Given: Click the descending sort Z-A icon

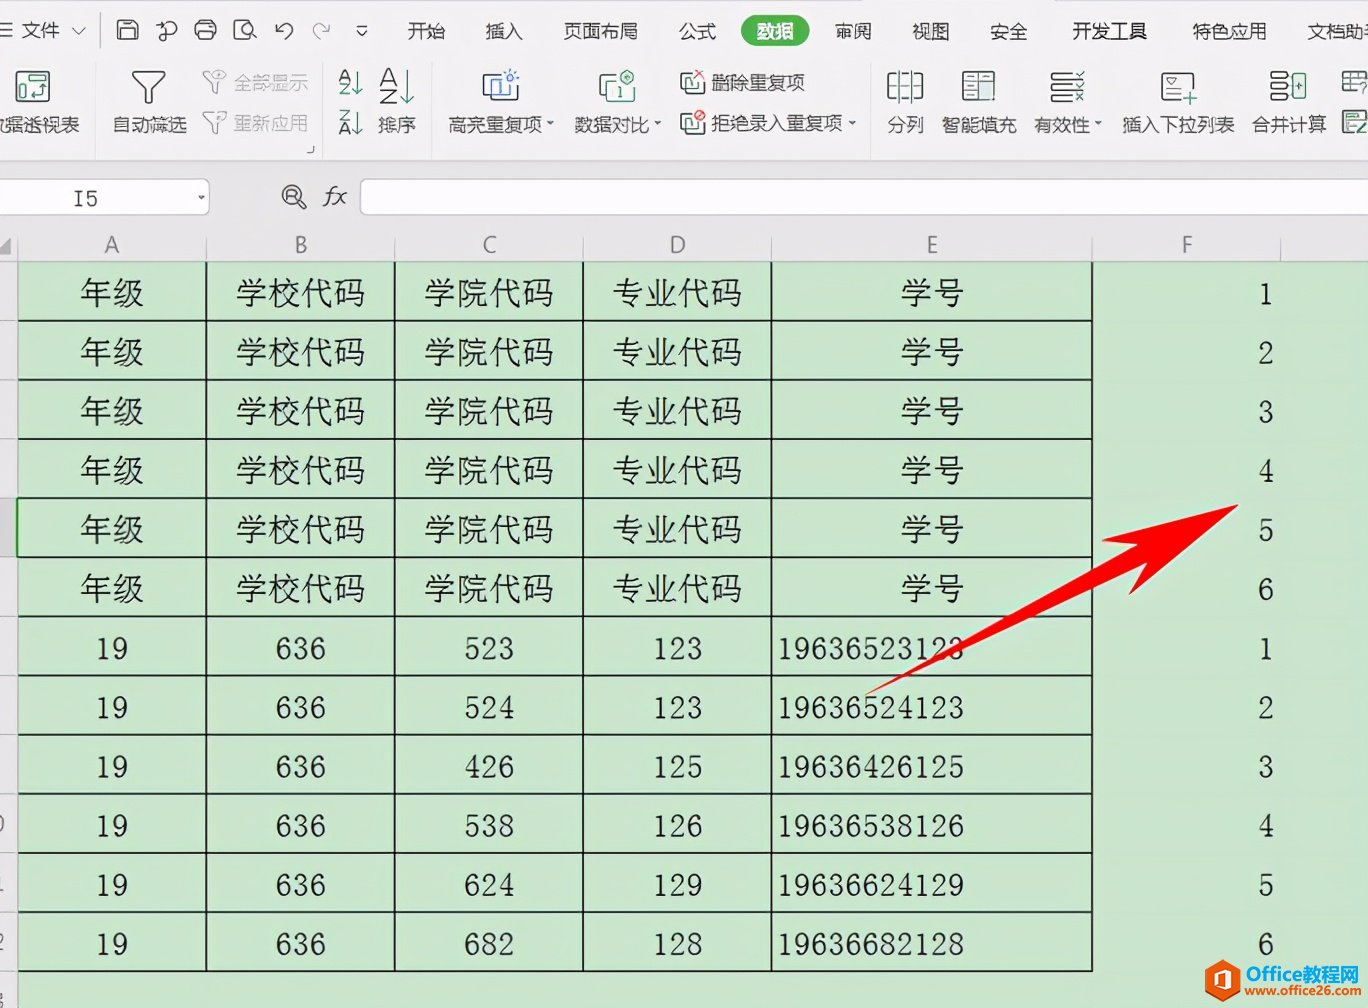Looking at the screenshot, I should (350, 123).
